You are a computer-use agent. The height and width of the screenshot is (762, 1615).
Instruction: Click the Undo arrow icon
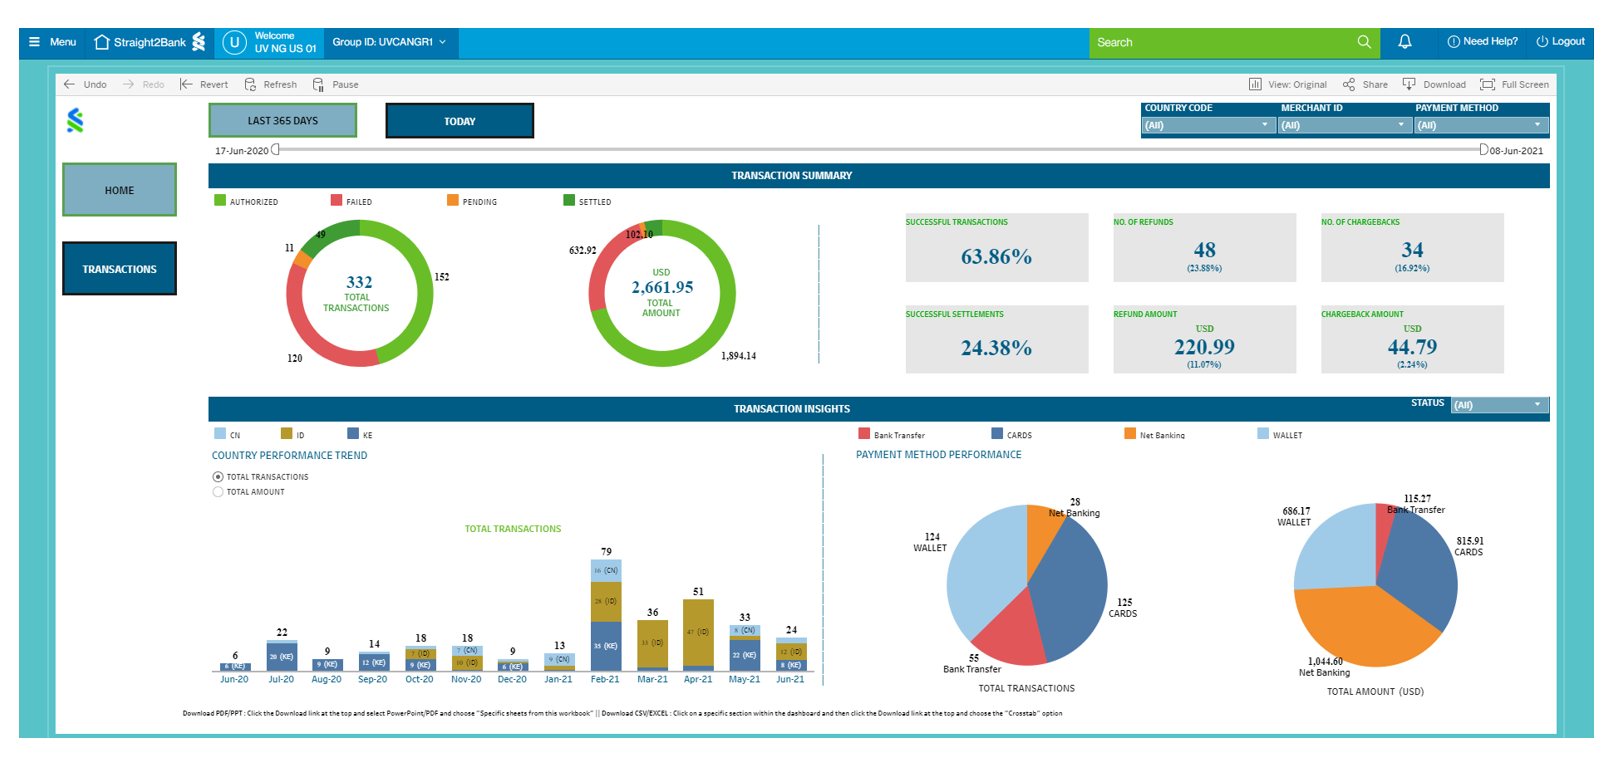click(x=69, y=85)
